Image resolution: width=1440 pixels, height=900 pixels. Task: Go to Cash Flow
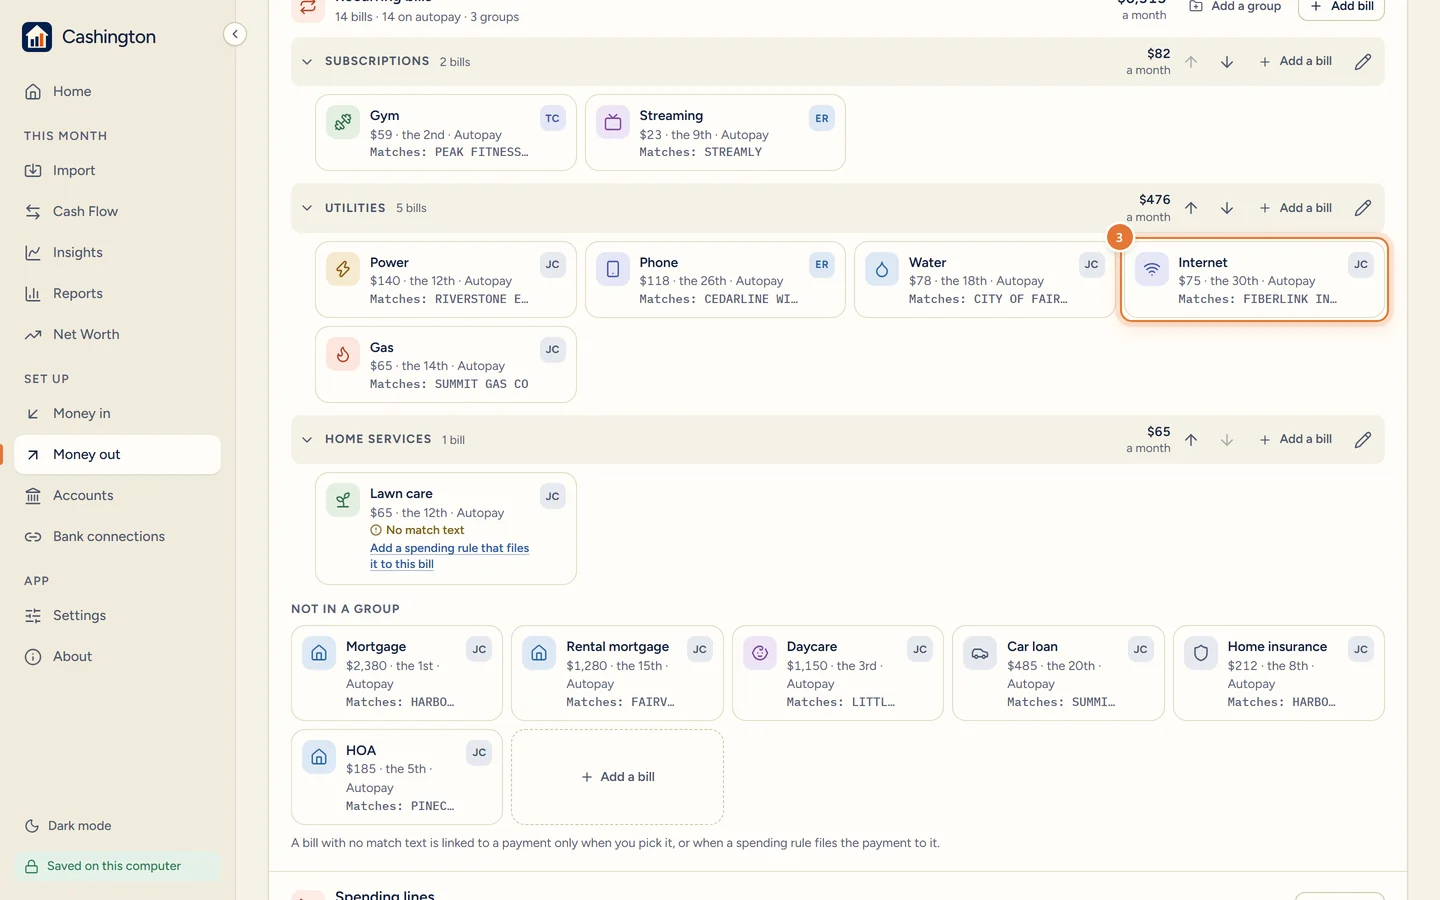[x=118, y=212]
